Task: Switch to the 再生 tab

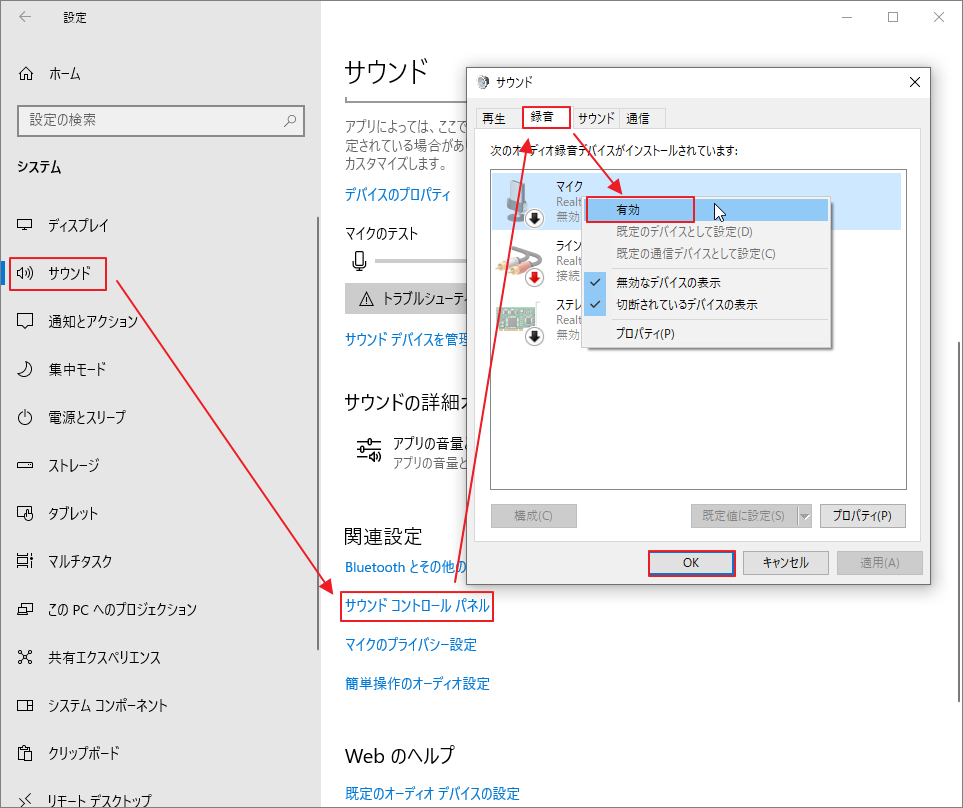Action: coord(495,117)
